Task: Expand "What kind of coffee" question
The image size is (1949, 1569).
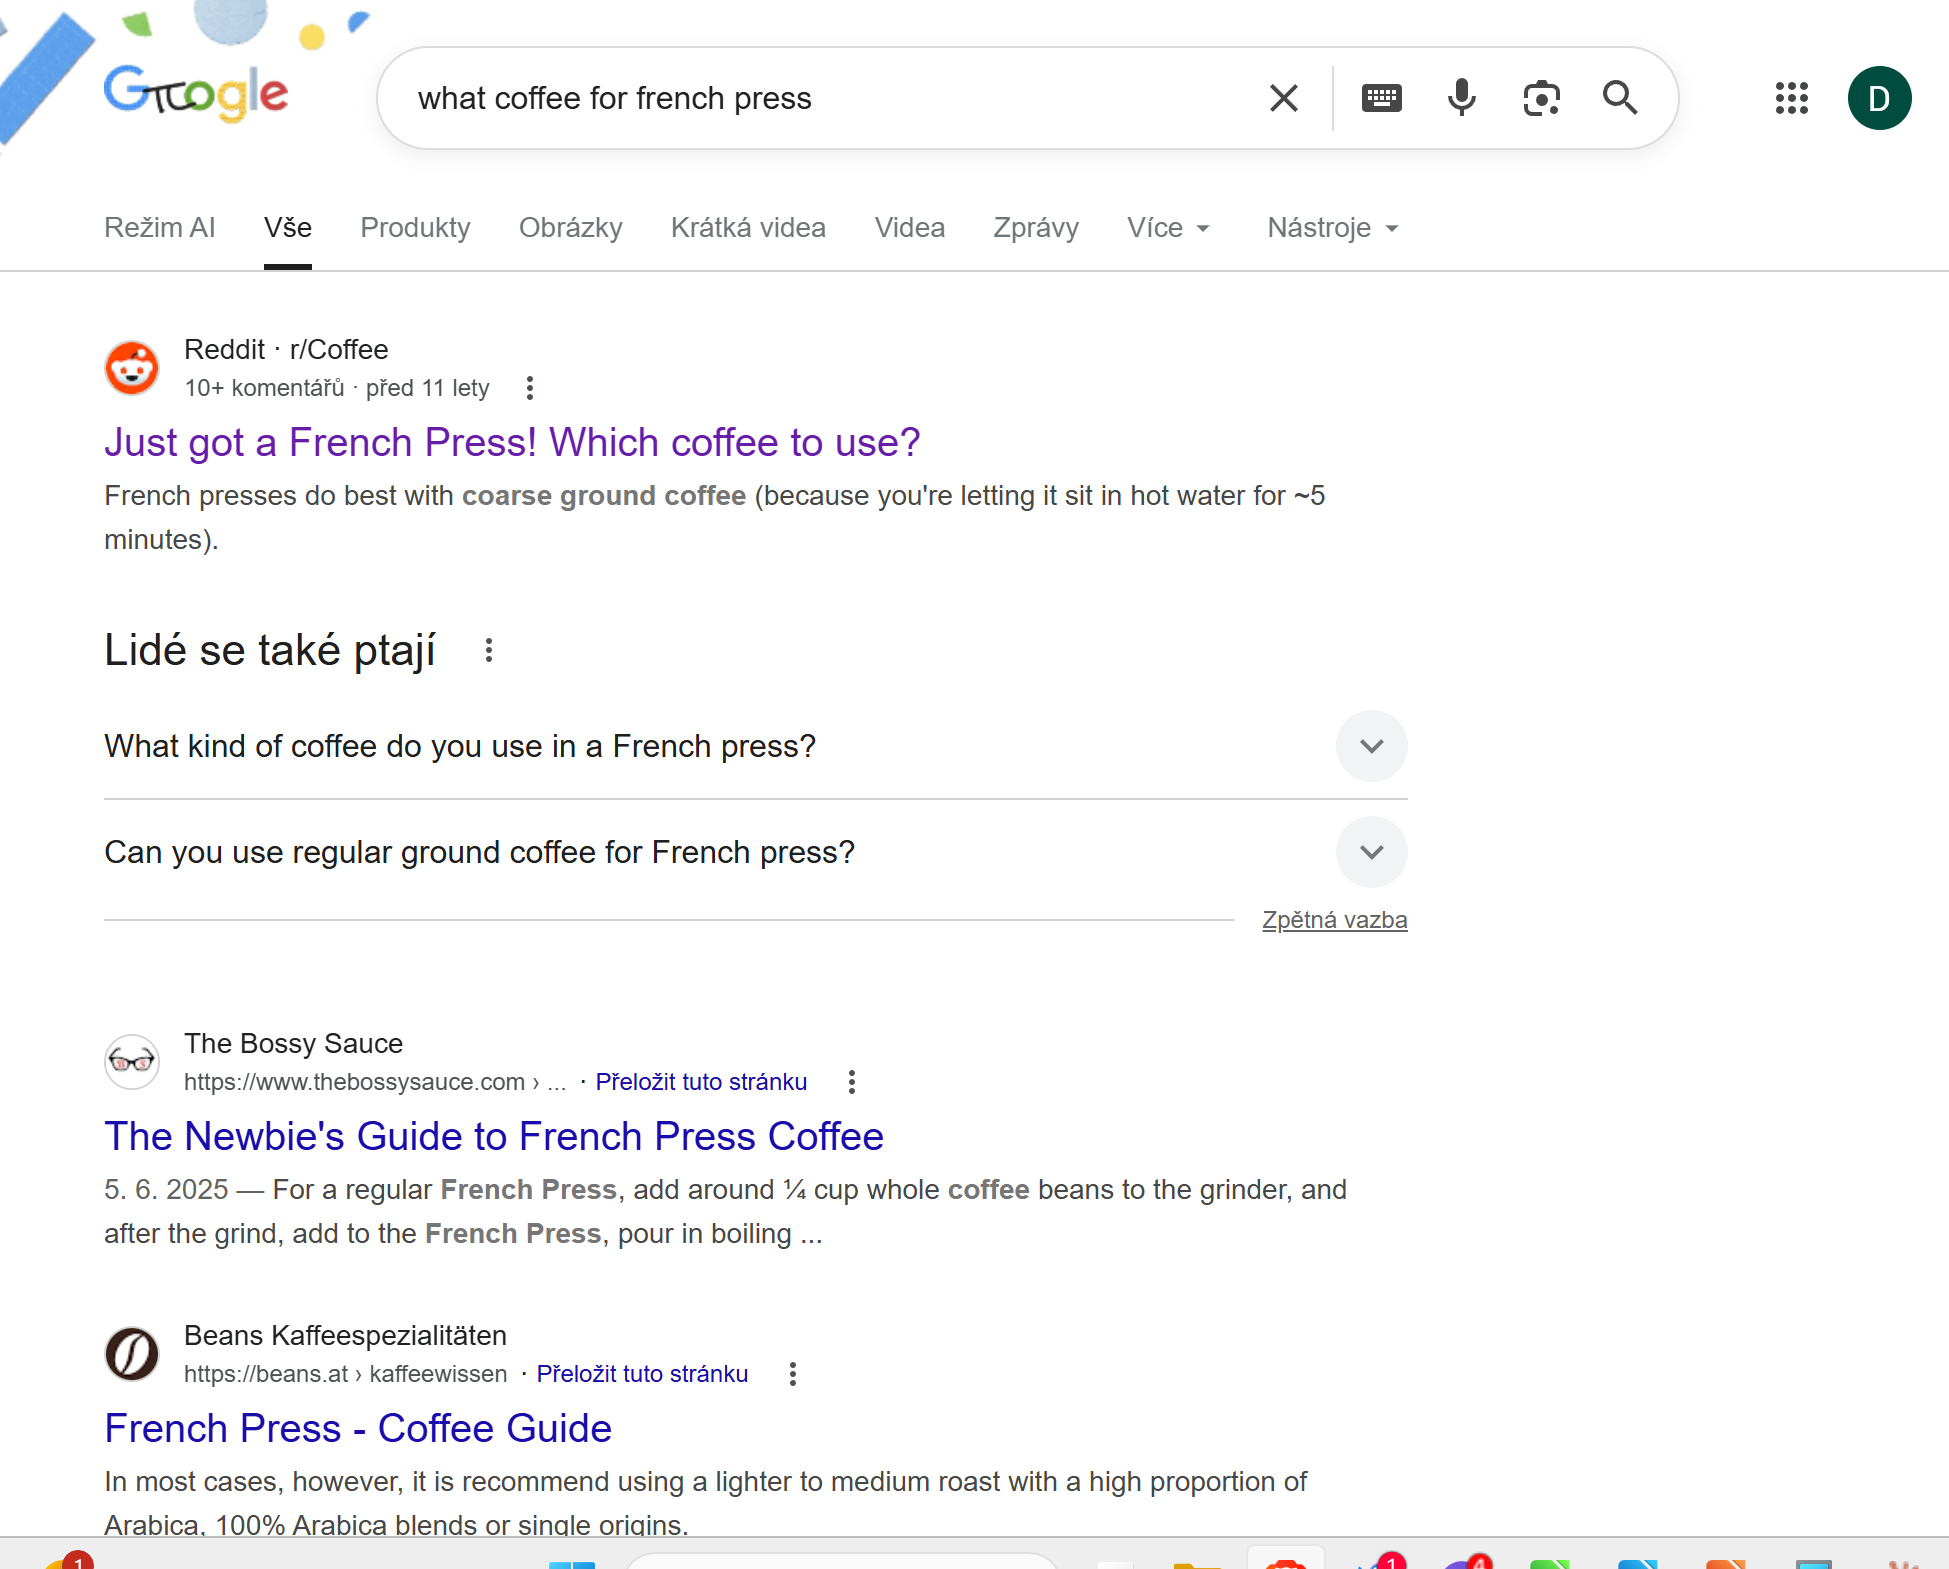Action: [x=1371, y=746]
